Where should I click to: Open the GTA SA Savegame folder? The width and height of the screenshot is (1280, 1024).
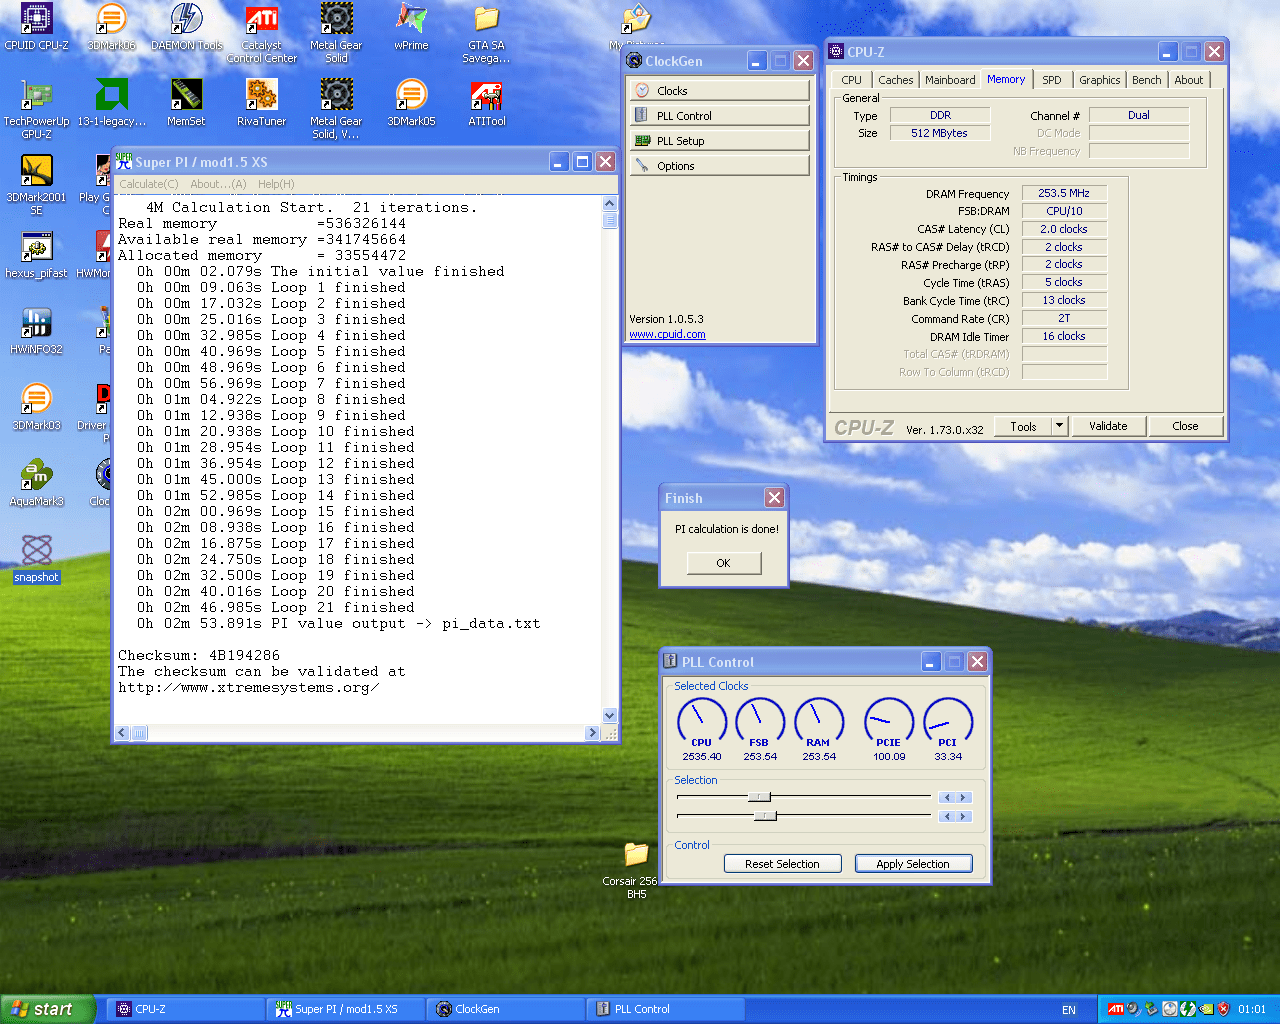(486, 34)
